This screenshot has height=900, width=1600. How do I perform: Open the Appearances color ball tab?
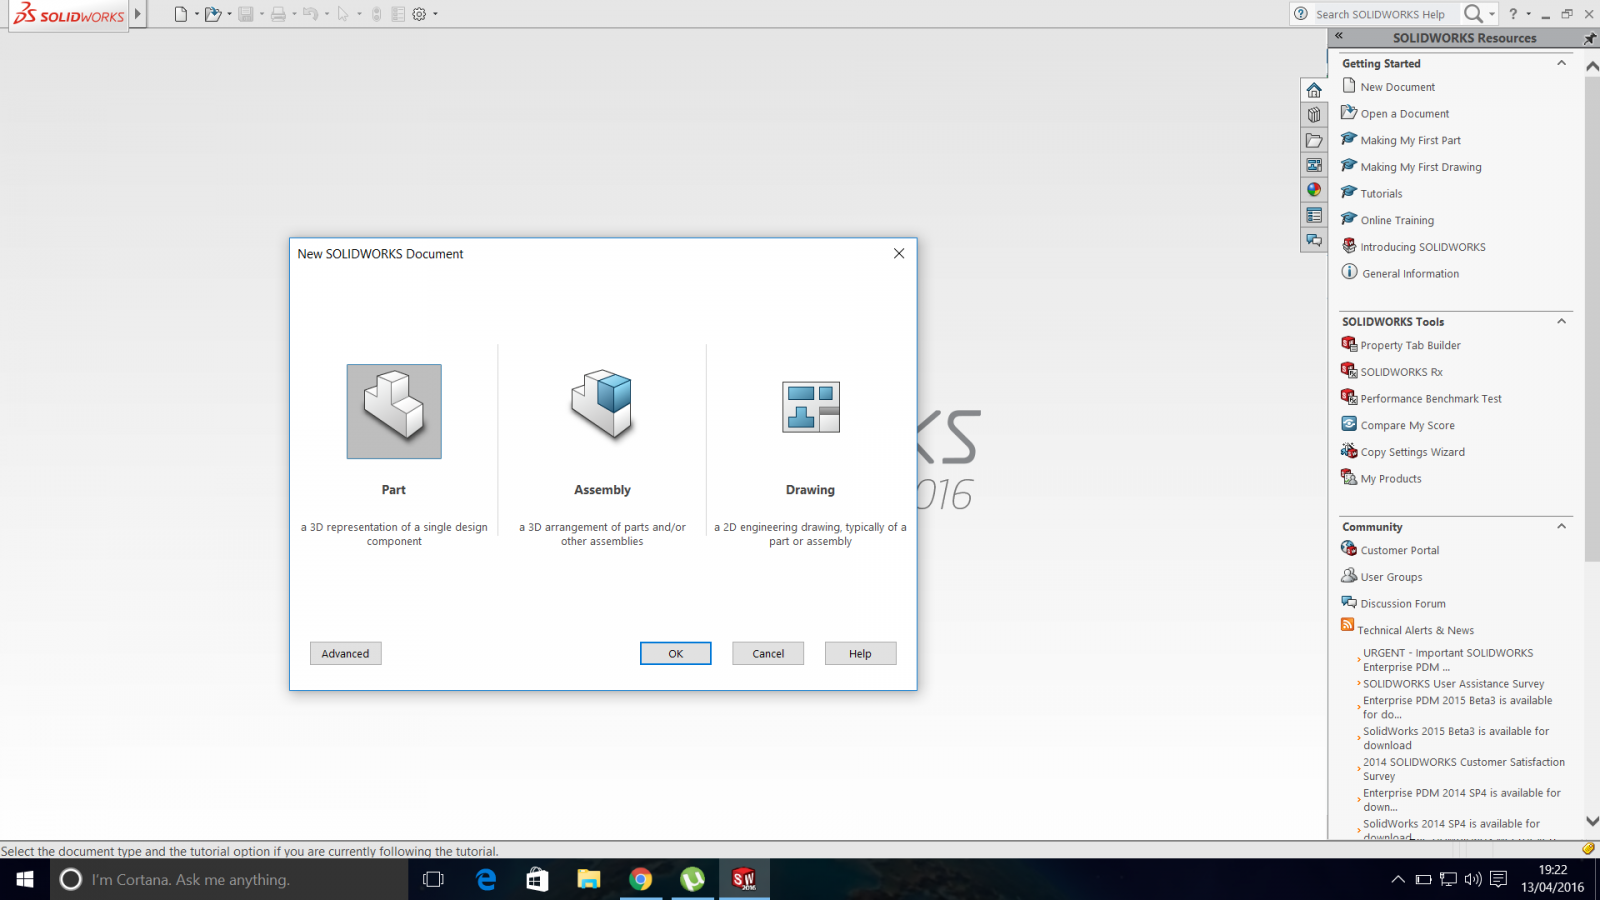click(x=1314, y=190)
